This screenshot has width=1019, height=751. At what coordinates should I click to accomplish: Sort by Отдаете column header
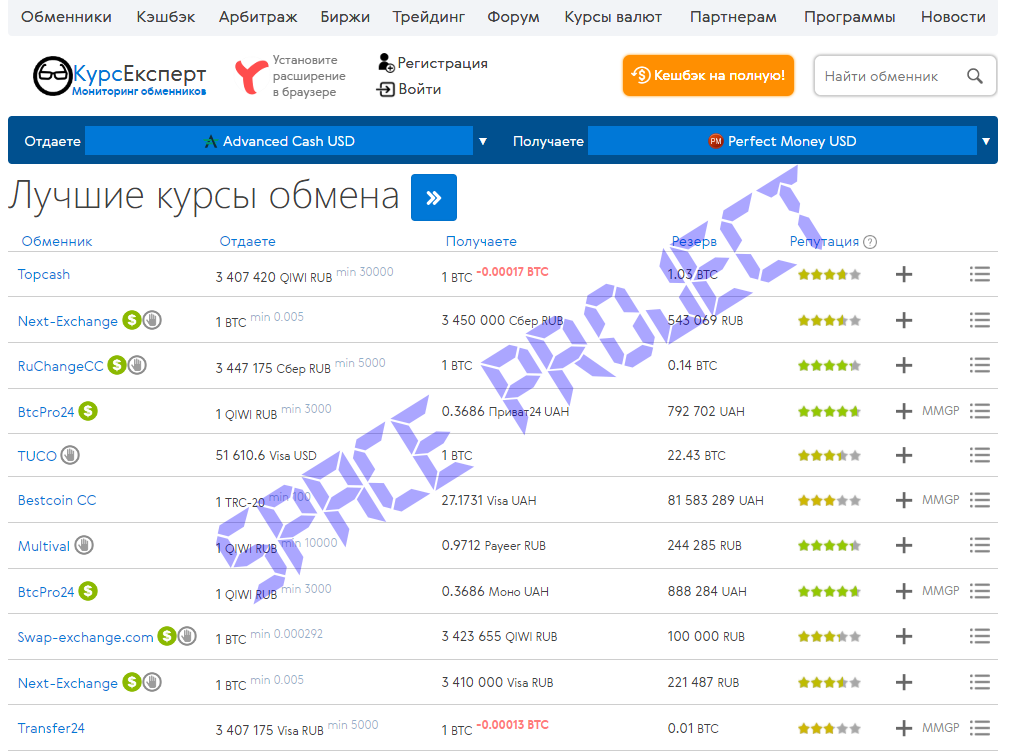pyautogui.click(x=248, y=242)
